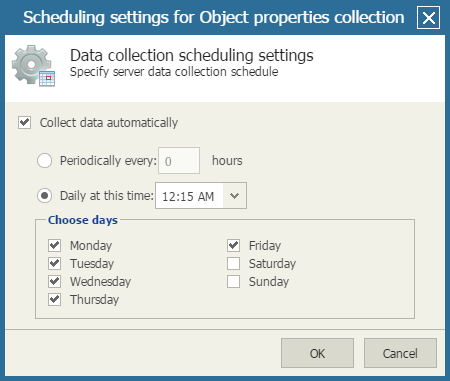Confirm settings with the OK button
Viewport: 450px width, 381px height.
[x=317, y=353]
